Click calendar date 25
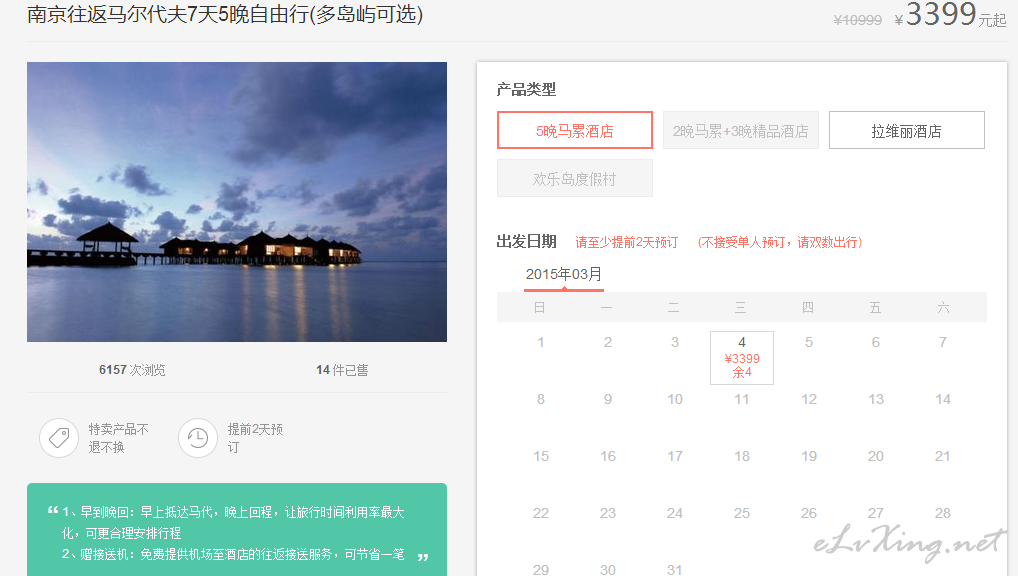 [741, 514]
